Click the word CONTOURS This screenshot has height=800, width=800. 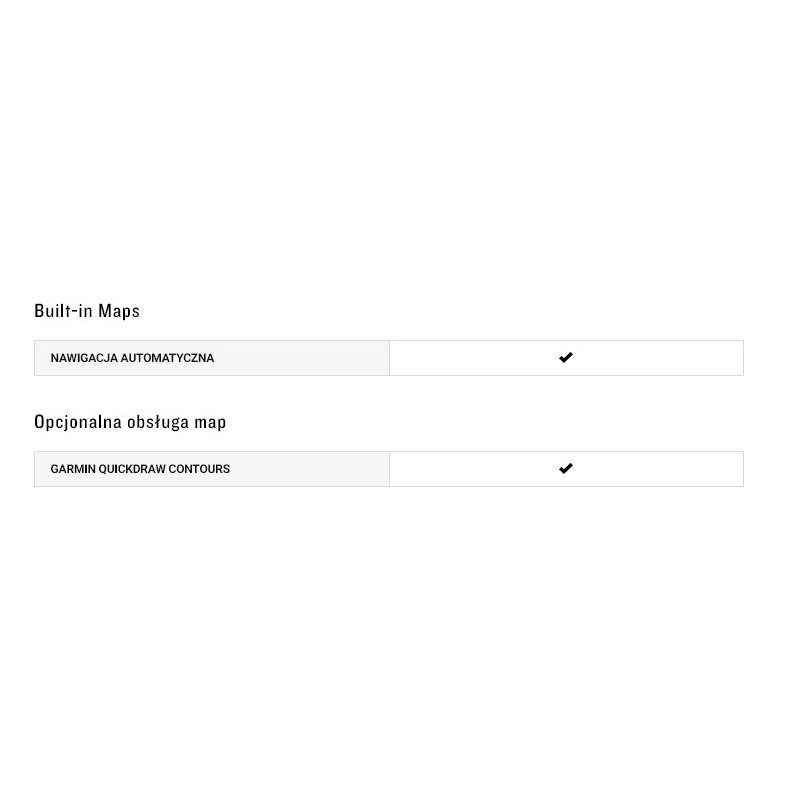[x=199, y=469]
